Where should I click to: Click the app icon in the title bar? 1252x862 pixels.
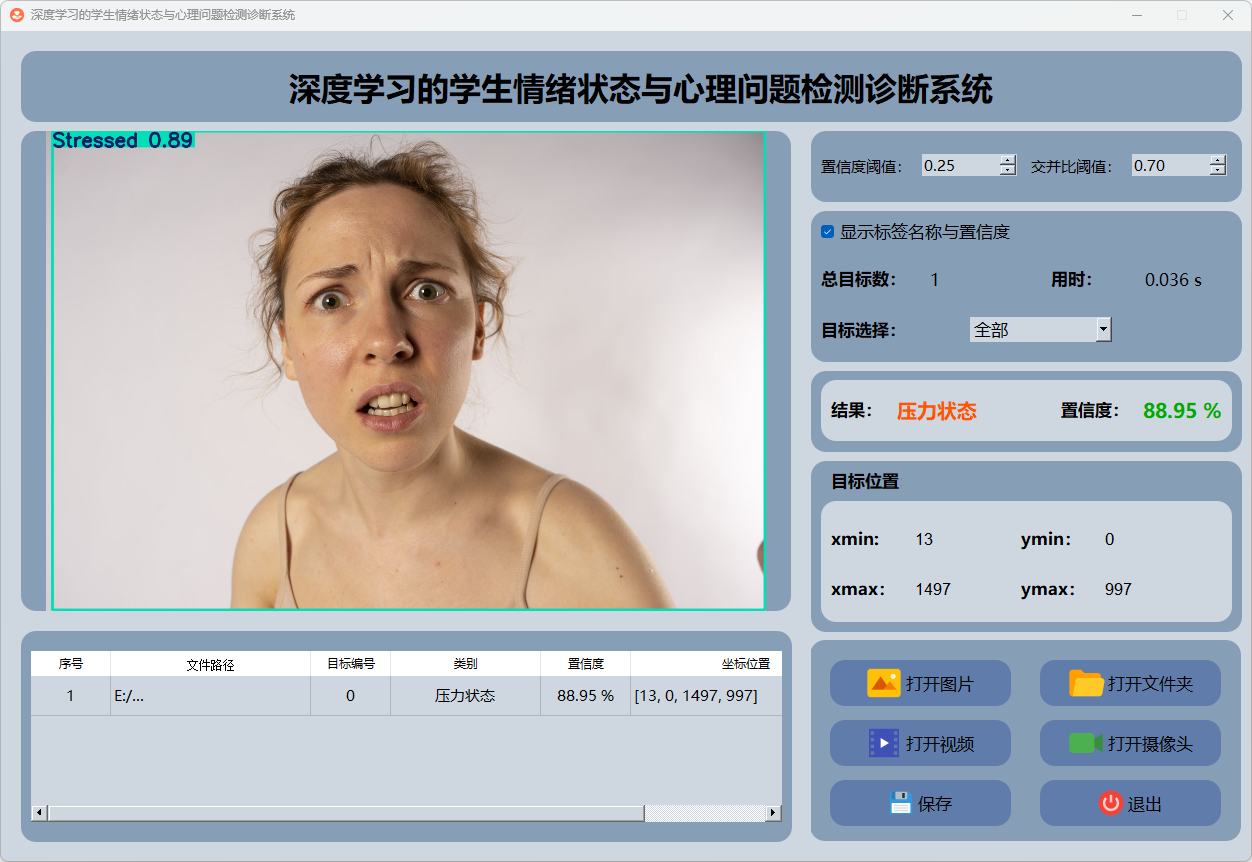click(x=17, y=15)
